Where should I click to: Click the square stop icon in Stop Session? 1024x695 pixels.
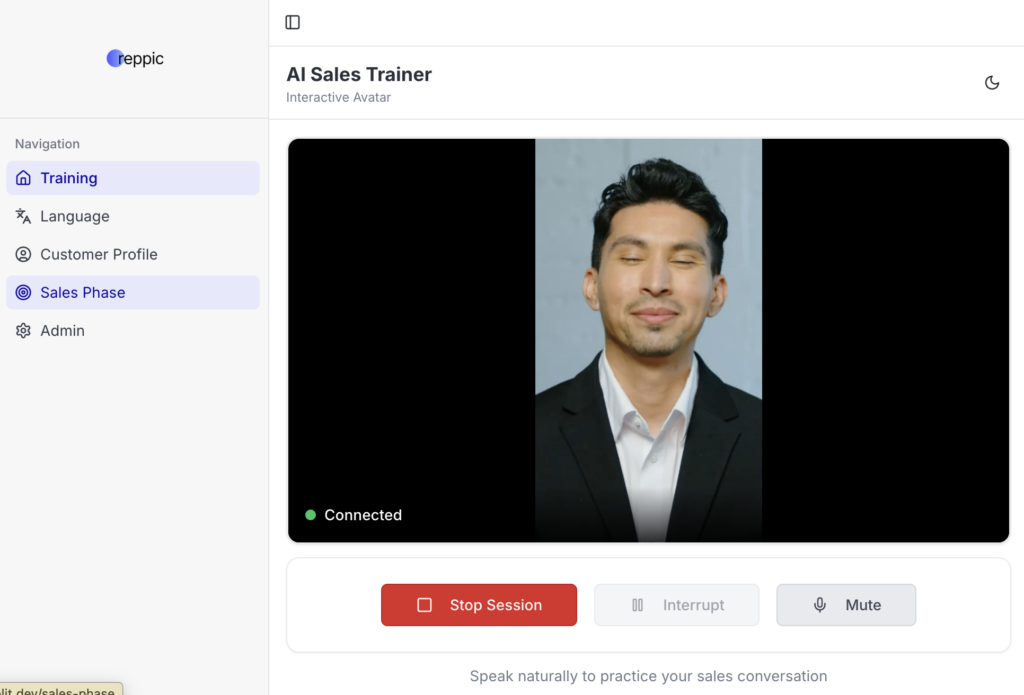coord(424,605)
